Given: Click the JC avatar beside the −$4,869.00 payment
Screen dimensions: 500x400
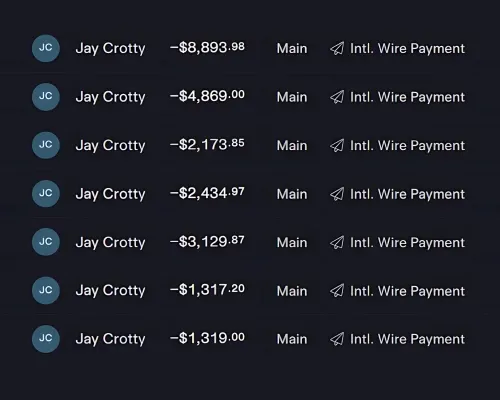Looking at the screenshot, I should tap(46, 97).
